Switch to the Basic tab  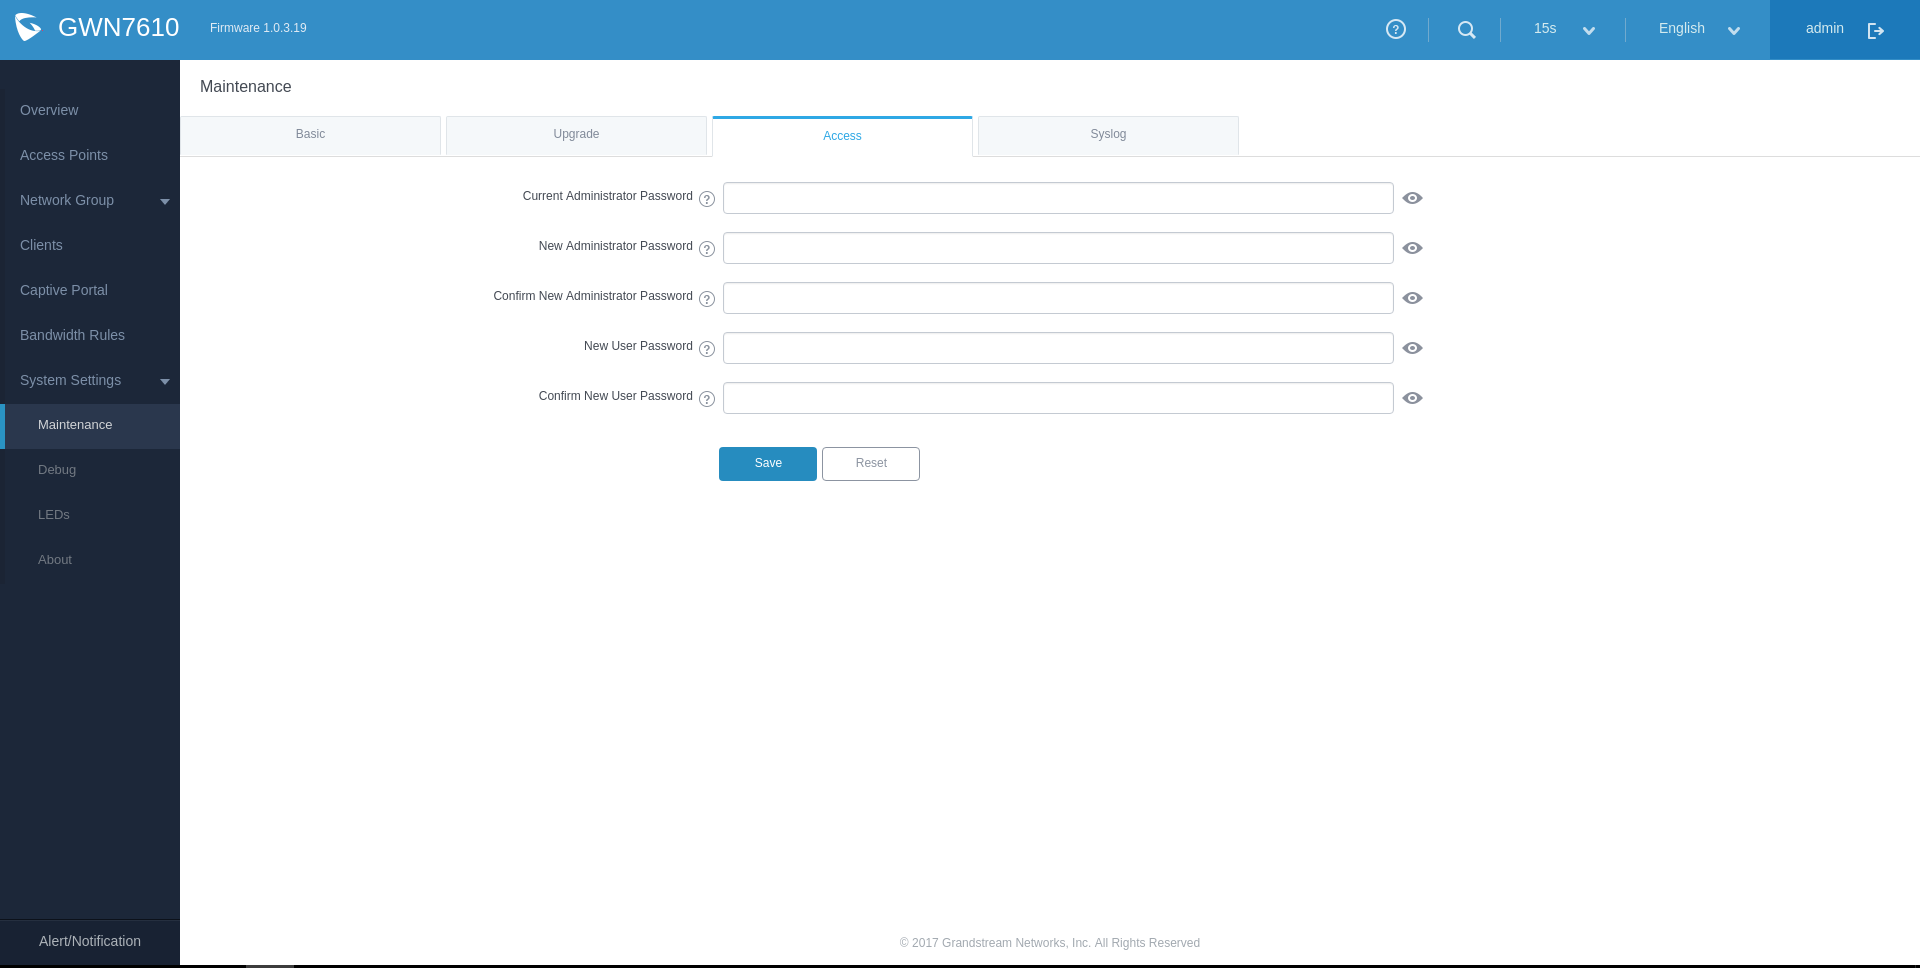310,135
